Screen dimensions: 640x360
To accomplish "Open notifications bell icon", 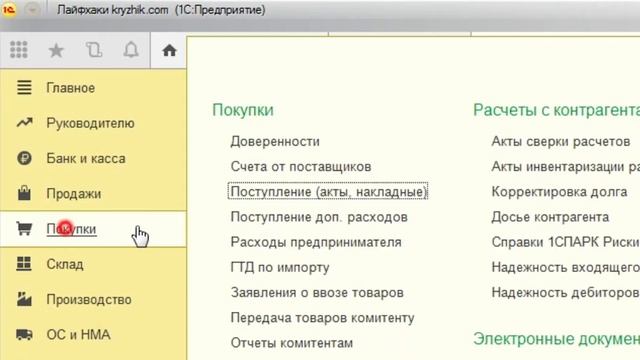I will coord(131,50).
